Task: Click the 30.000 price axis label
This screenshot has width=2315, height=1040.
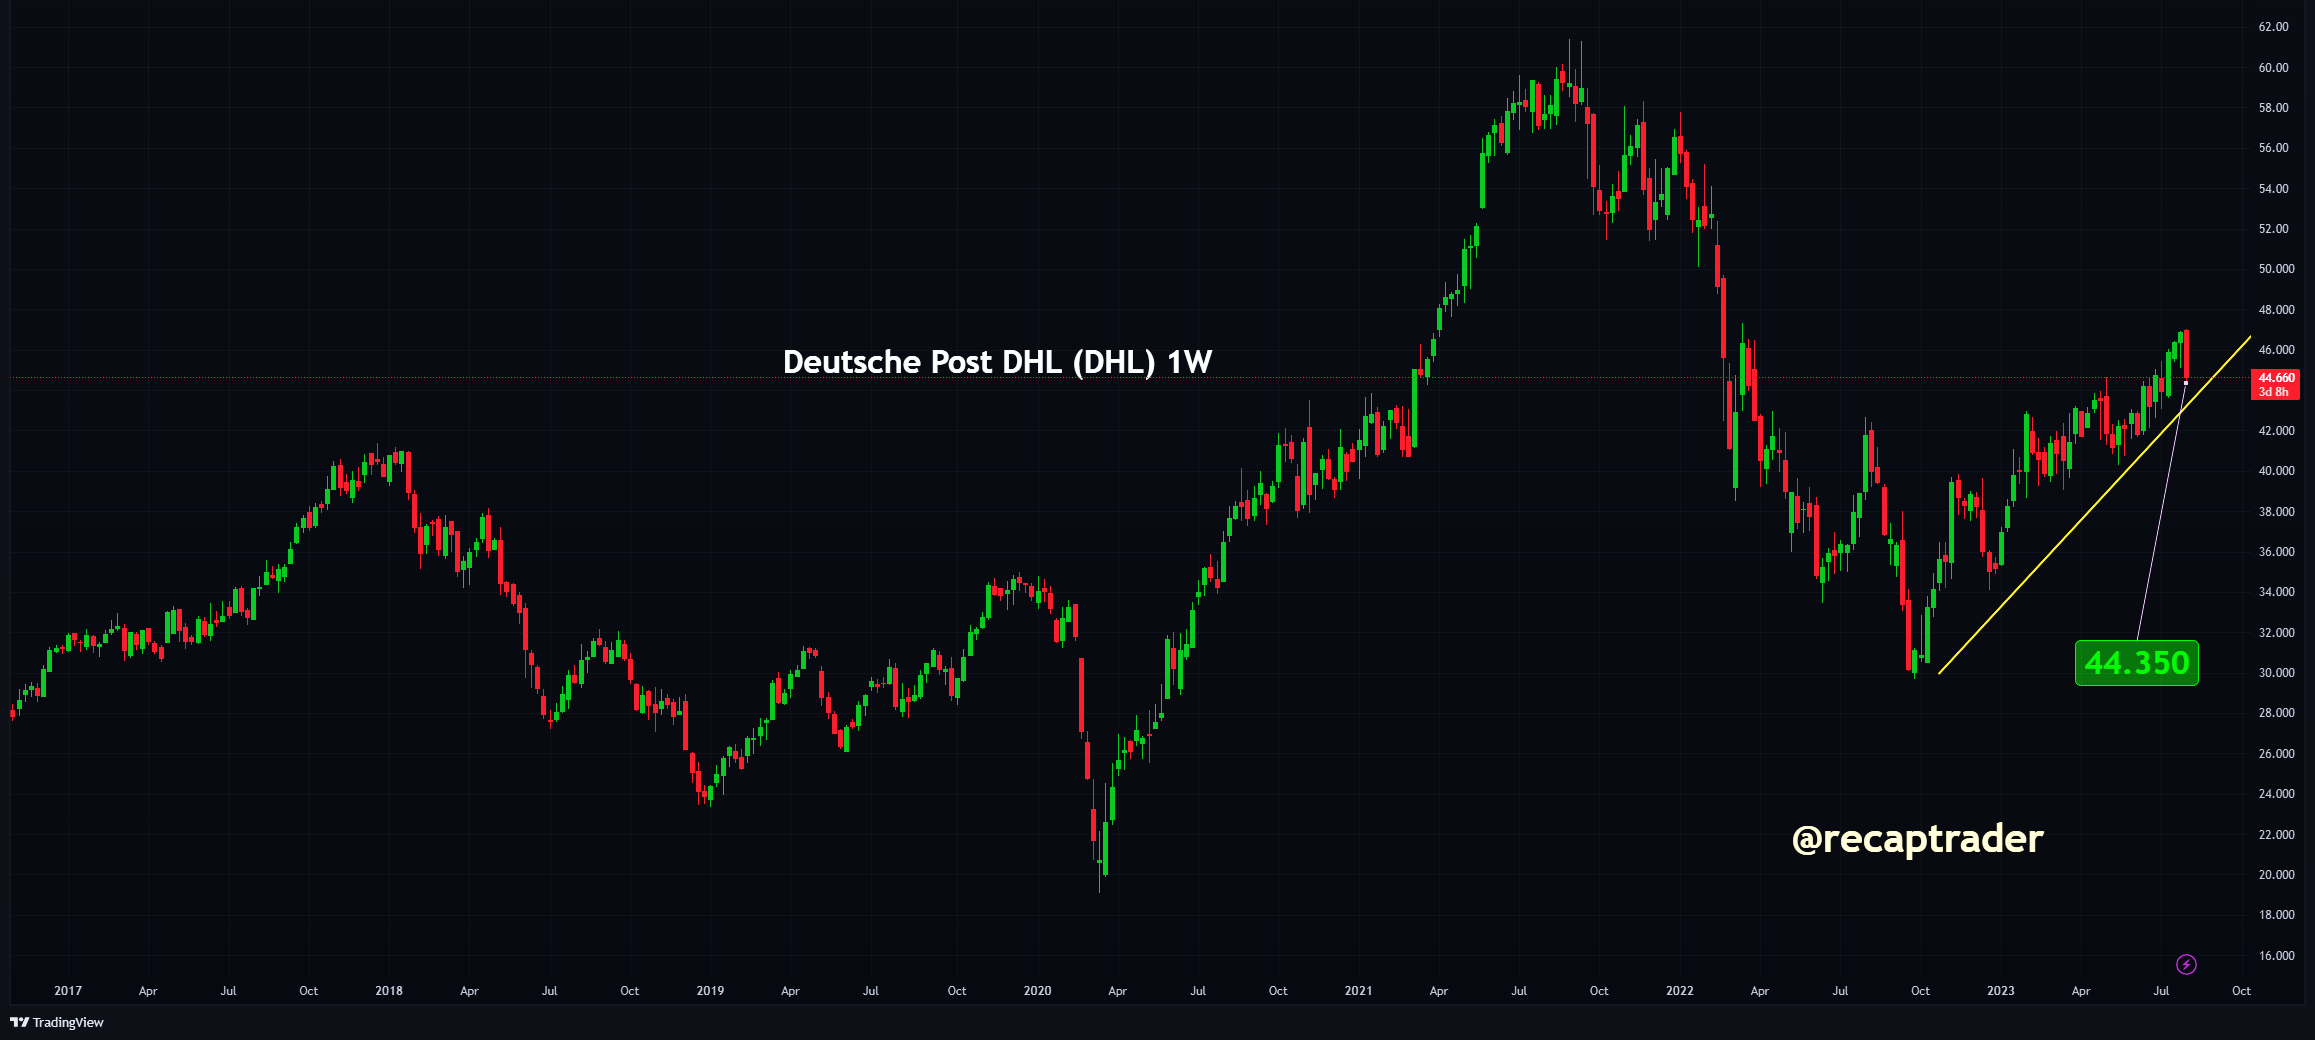Action: (2276, 673)
